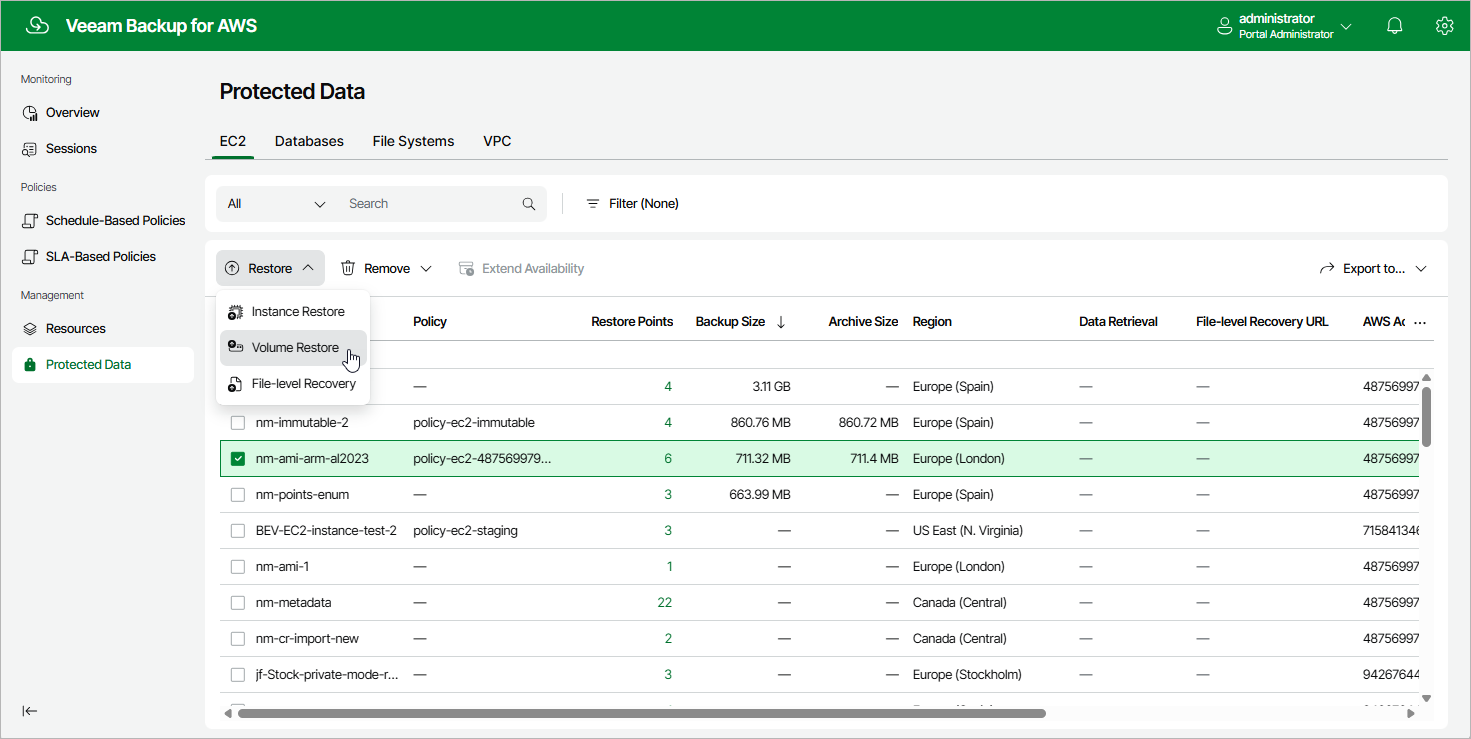Open notifications bell icon

[1394, 26]
